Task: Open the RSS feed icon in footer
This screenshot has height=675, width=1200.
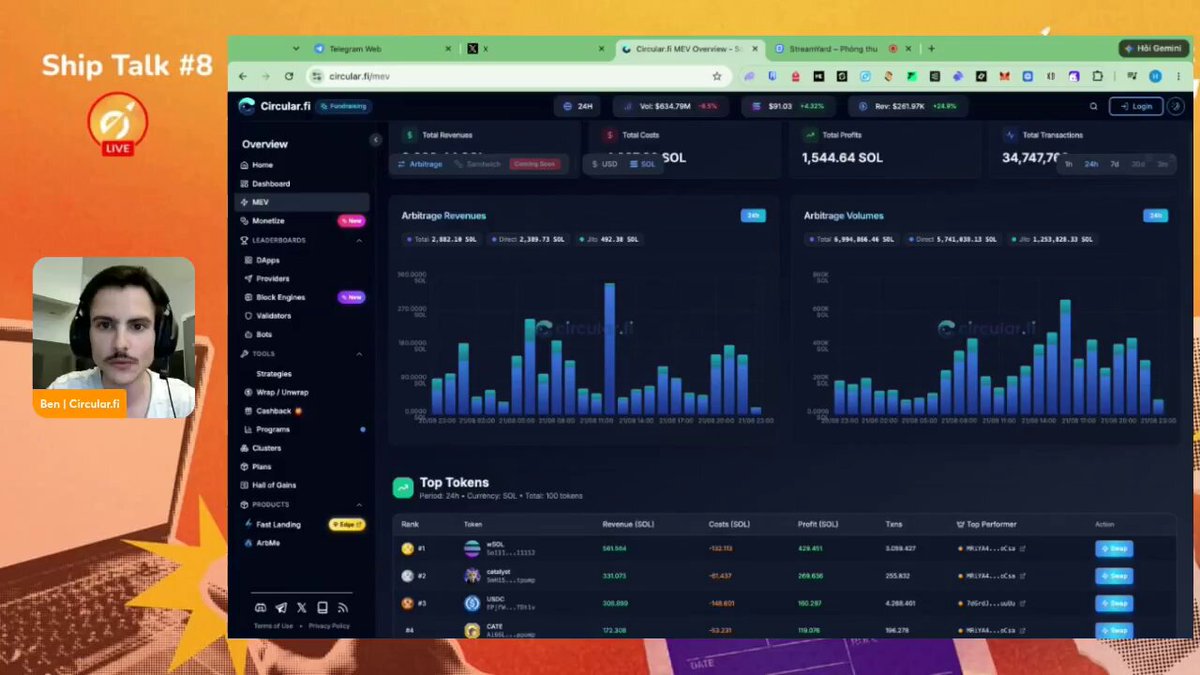Action: (x=343, y=607)
